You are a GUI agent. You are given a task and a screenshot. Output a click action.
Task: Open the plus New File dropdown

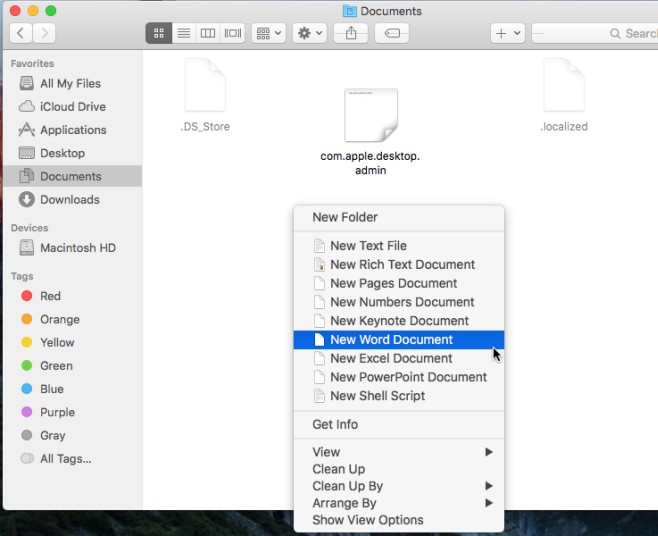click(508, 33)
